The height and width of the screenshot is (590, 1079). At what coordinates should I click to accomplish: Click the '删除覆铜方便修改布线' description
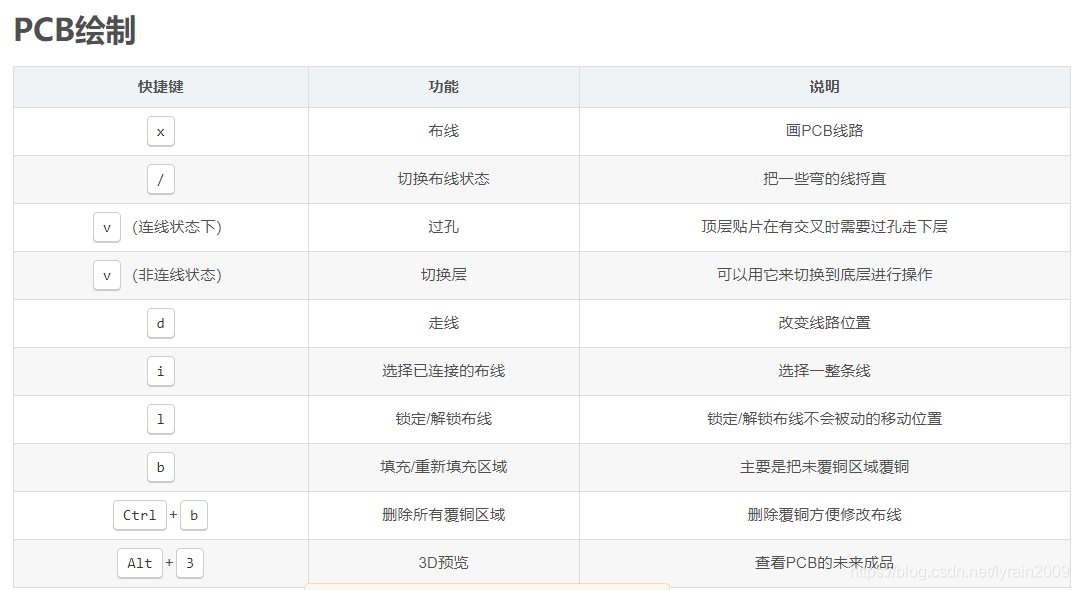824,515
